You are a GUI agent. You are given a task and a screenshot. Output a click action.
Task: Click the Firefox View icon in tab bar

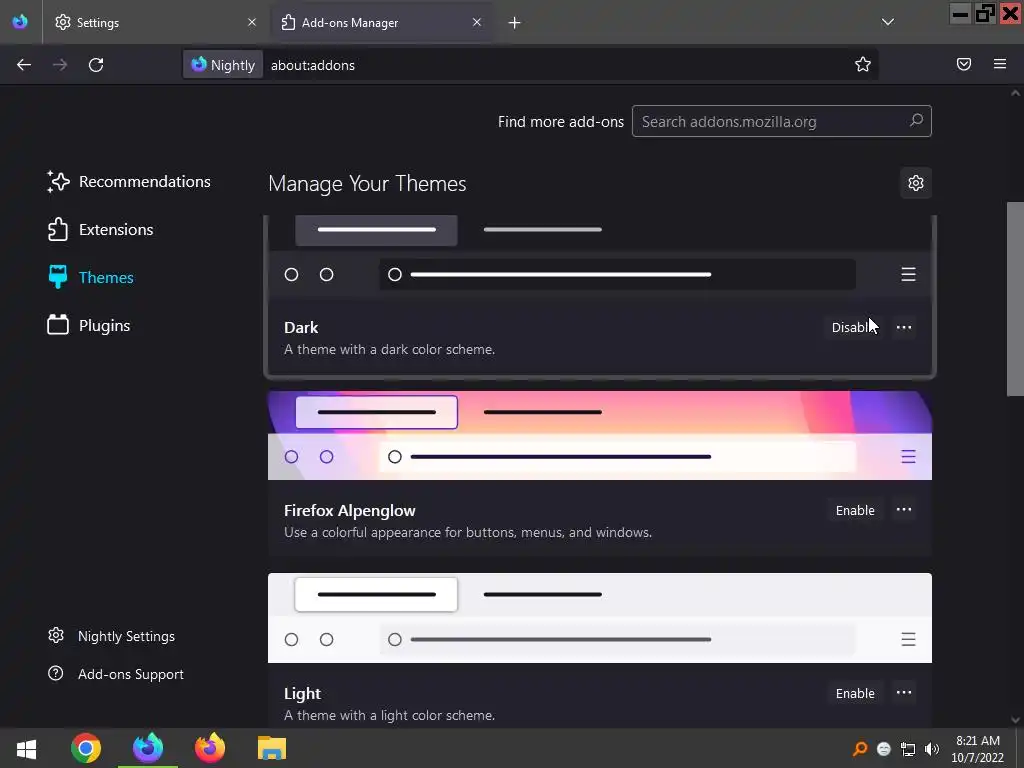[20, 22]
